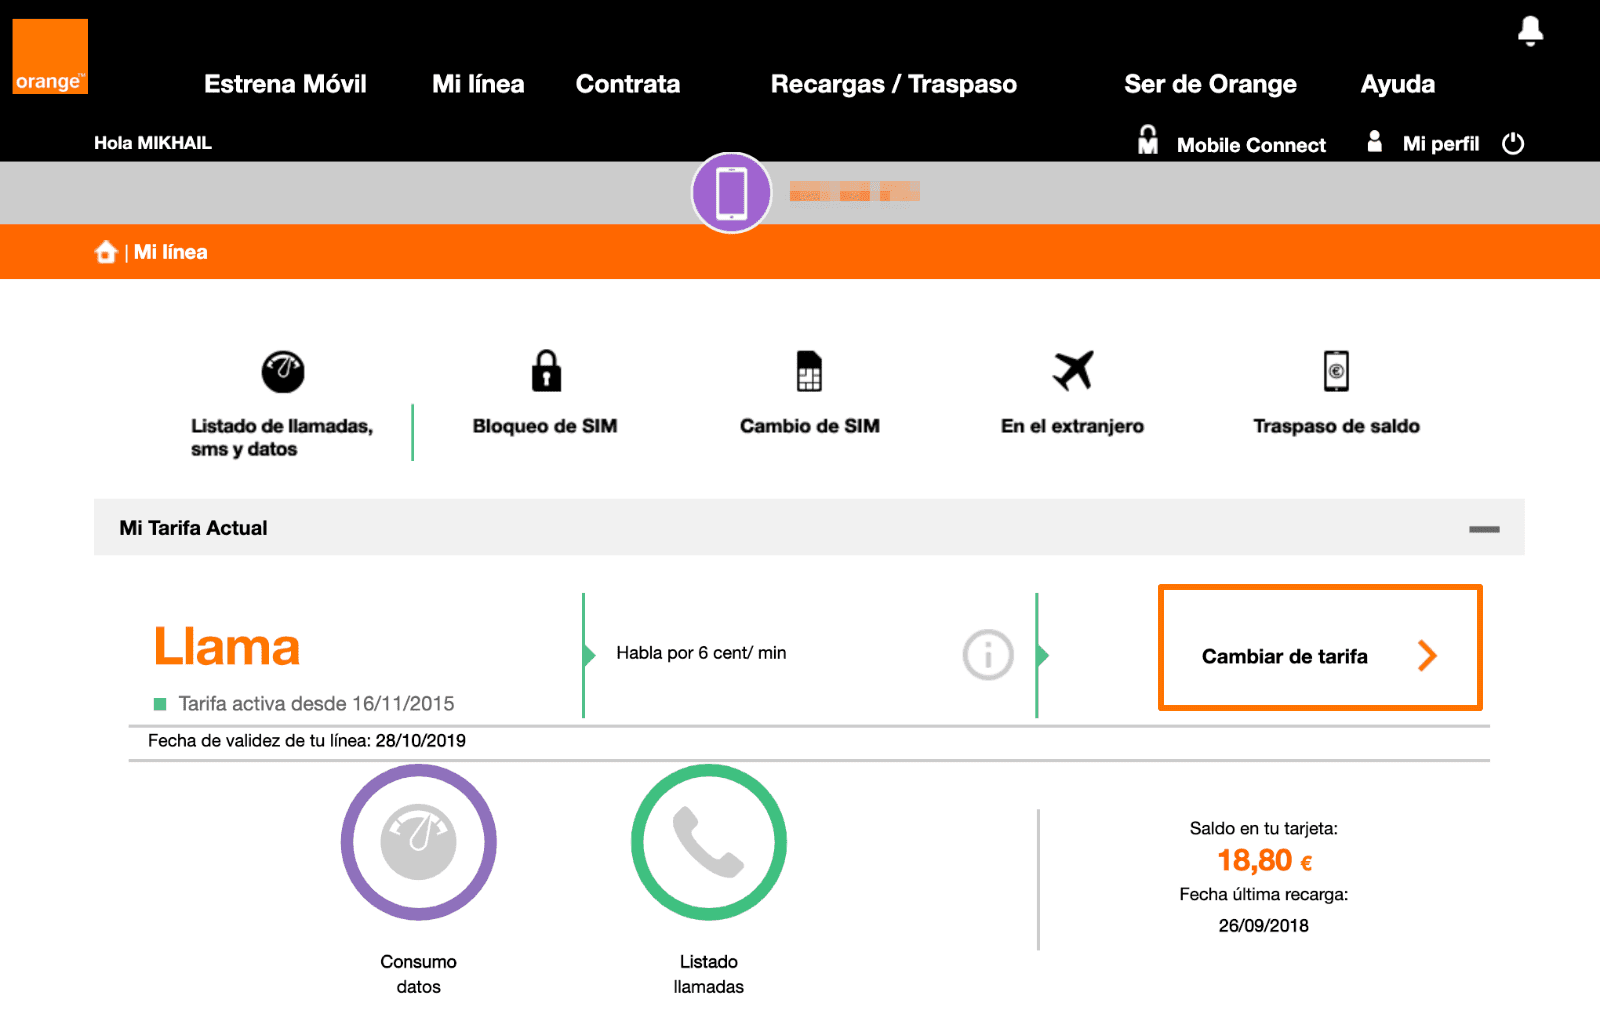
Task: Open the Cambio de SIM link
Action: [x=810, y=426]
